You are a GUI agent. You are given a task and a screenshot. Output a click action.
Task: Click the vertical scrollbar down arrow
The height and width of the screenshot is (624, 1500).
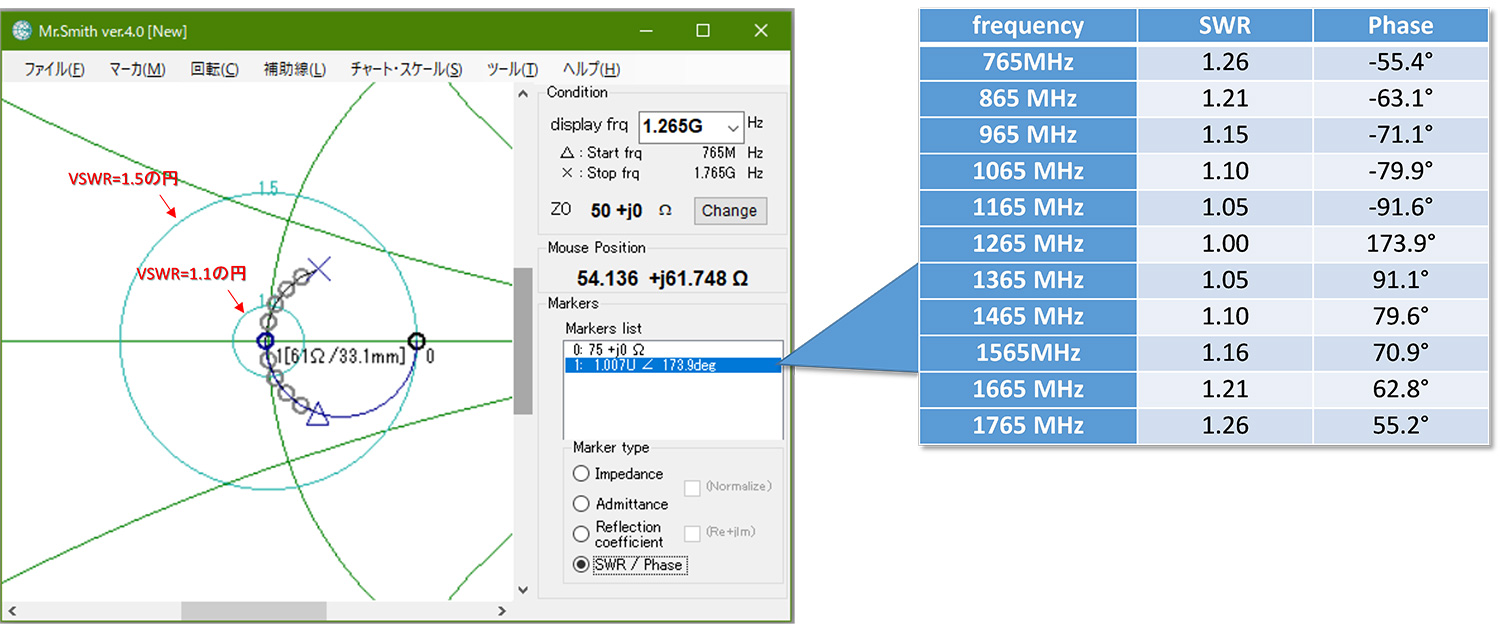click(x=524, y=590)
